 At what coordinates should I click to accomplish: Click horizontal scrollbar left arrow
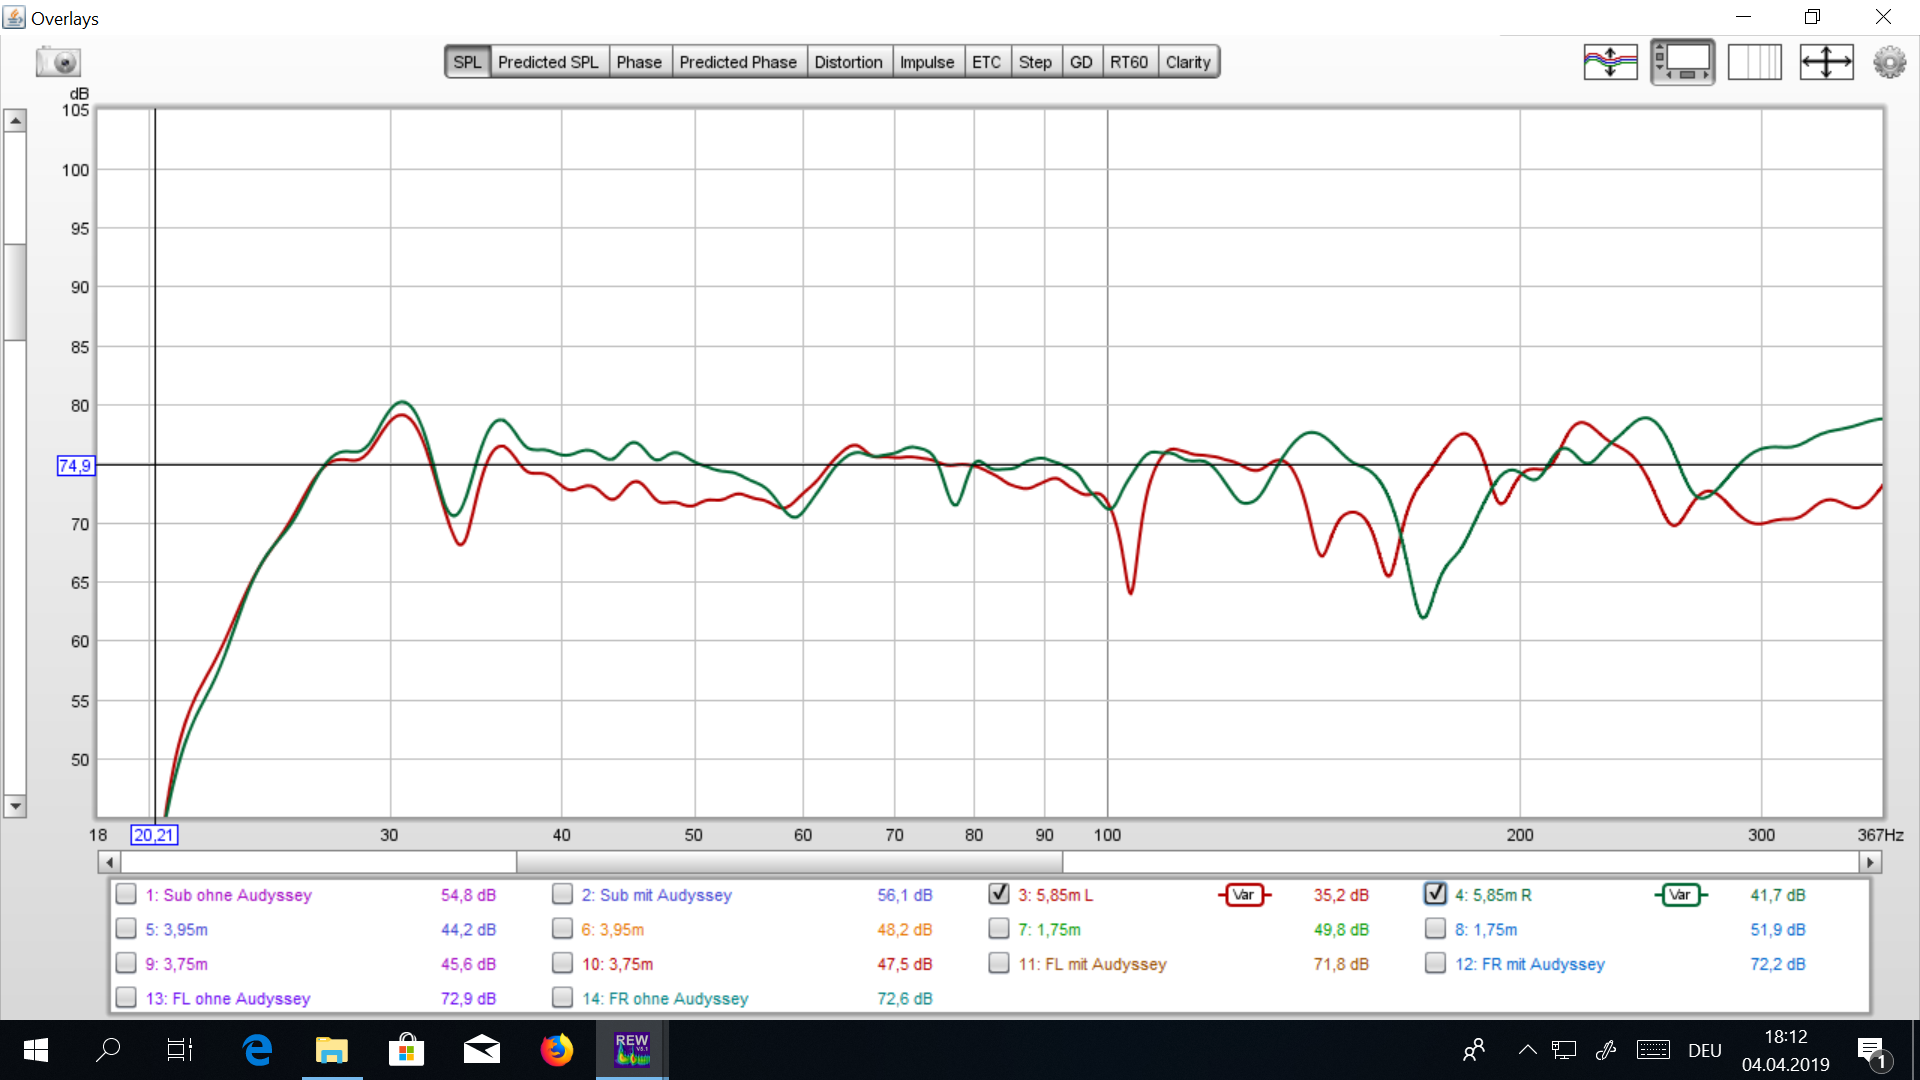[110, 862]
